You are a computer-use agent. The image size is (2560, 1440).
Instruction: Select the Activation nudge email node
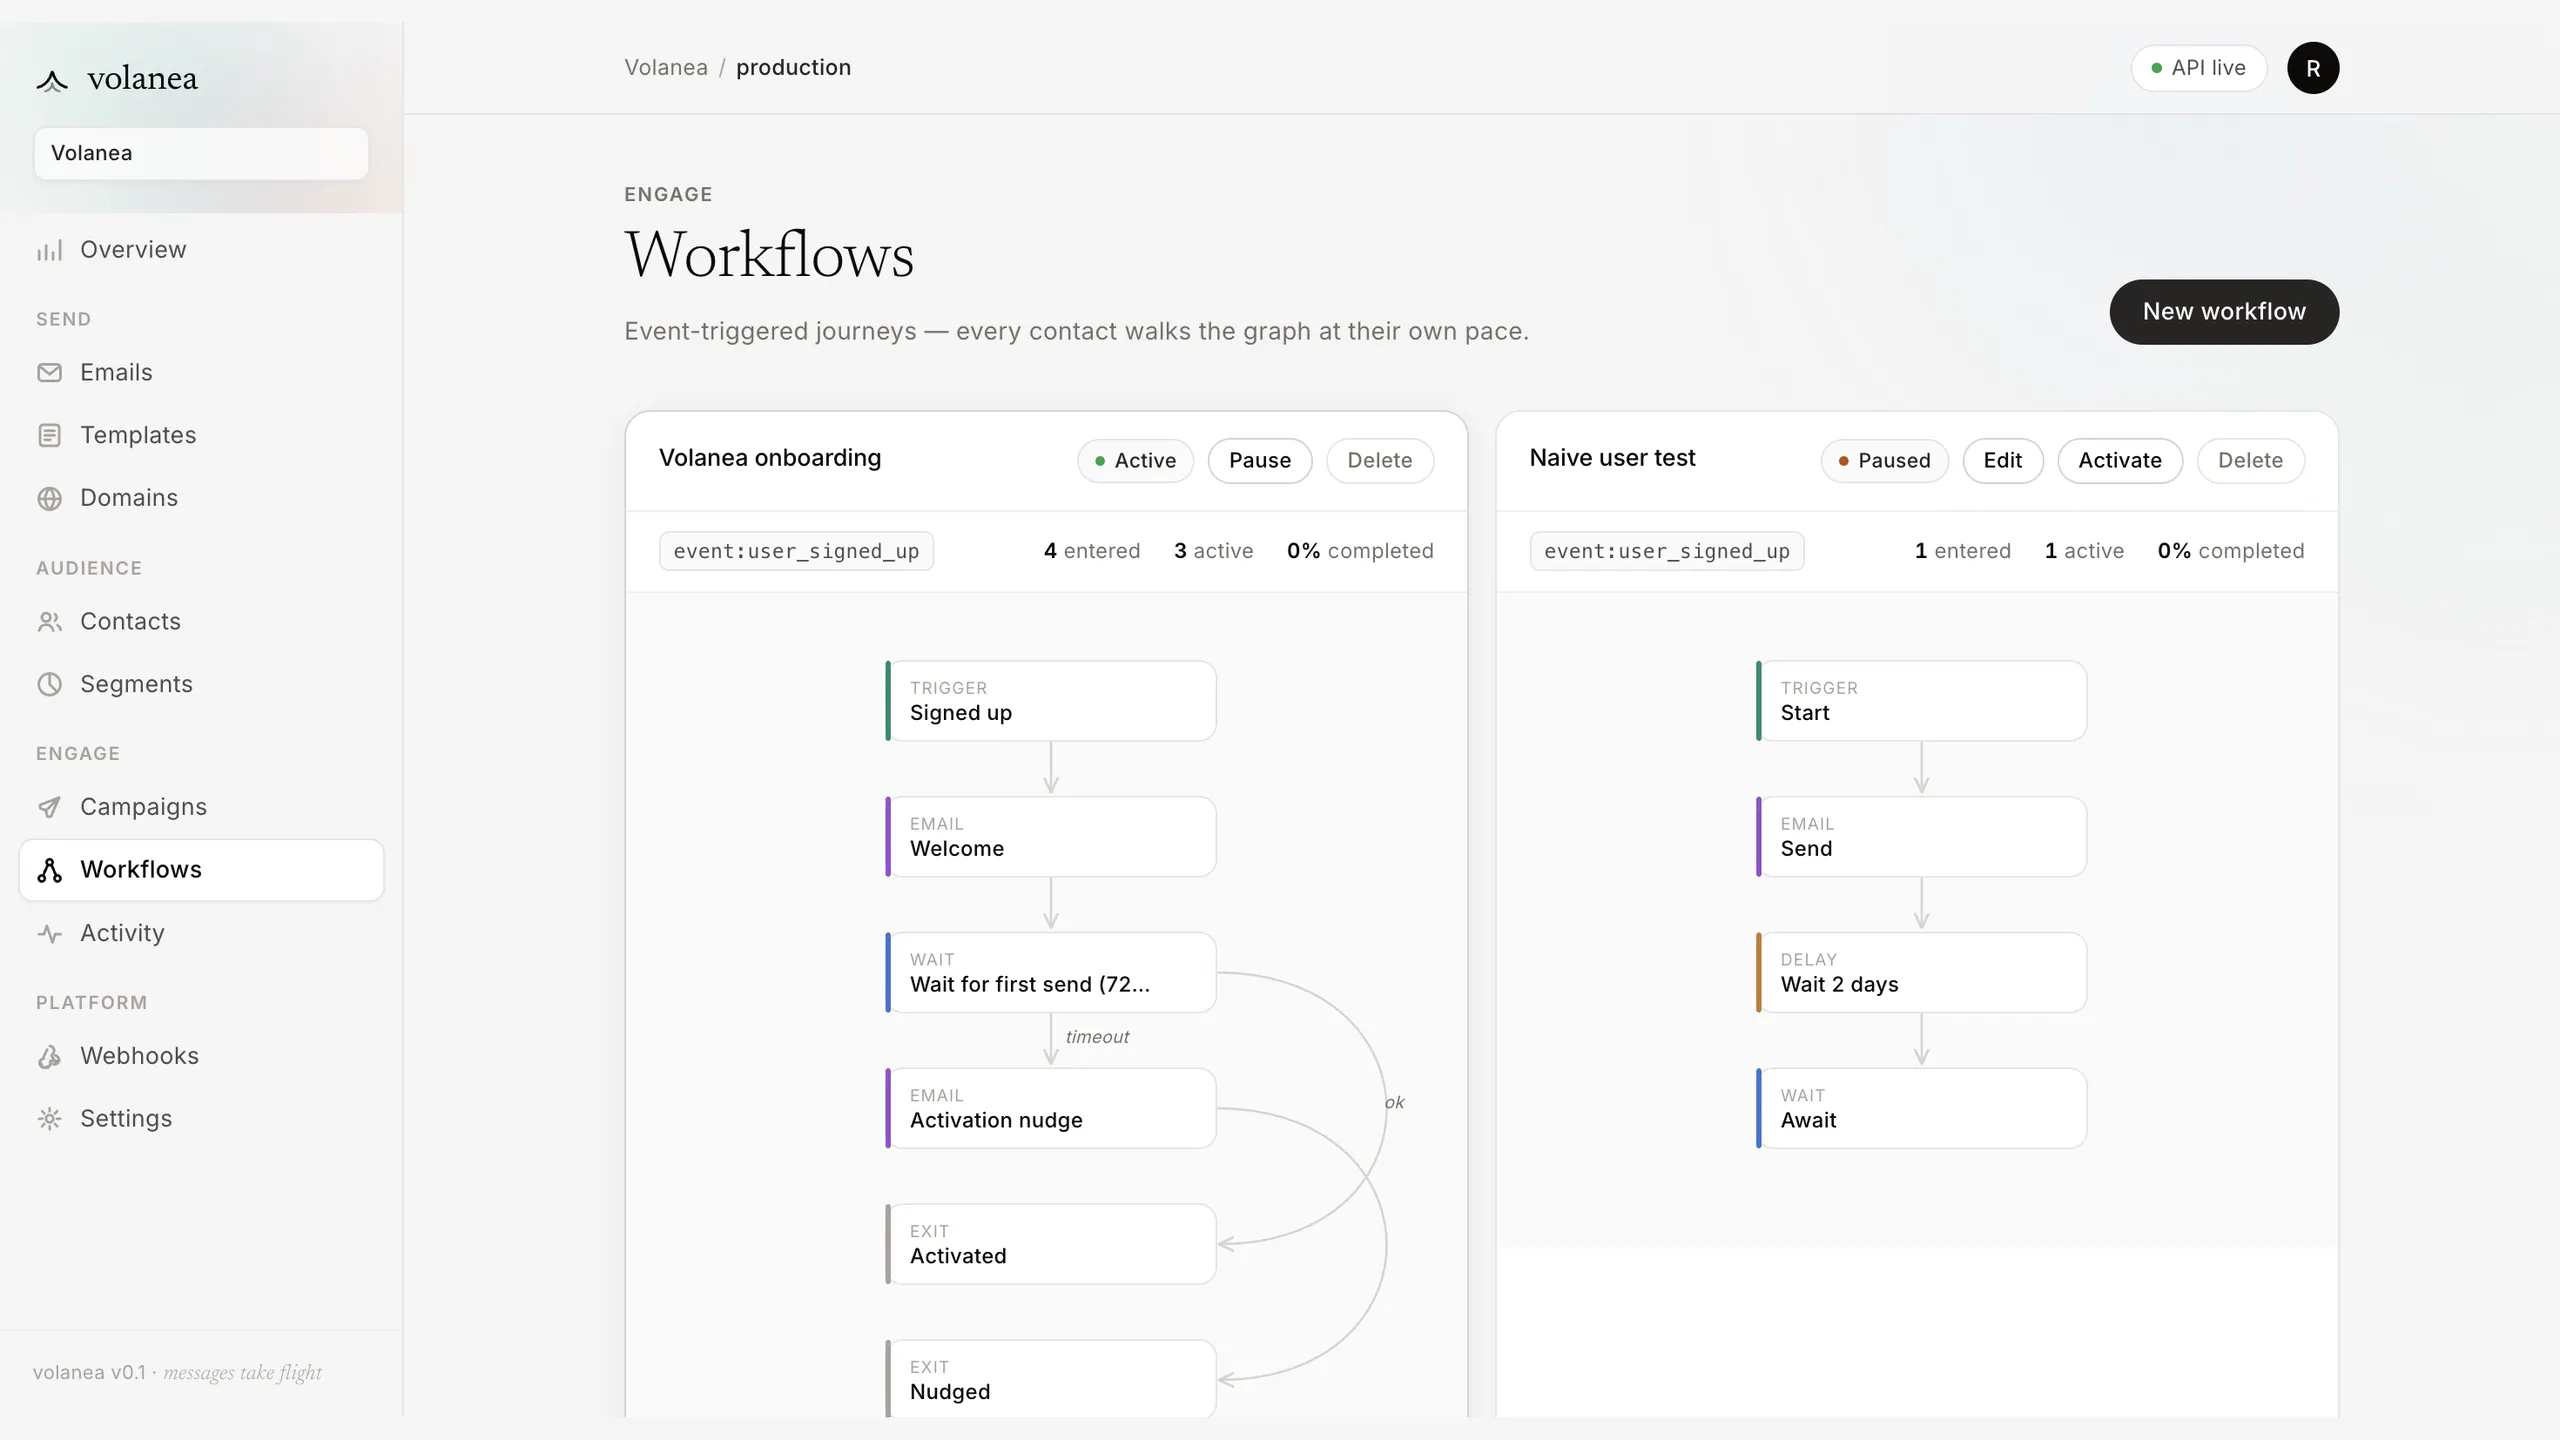tap(1051, 1109)
